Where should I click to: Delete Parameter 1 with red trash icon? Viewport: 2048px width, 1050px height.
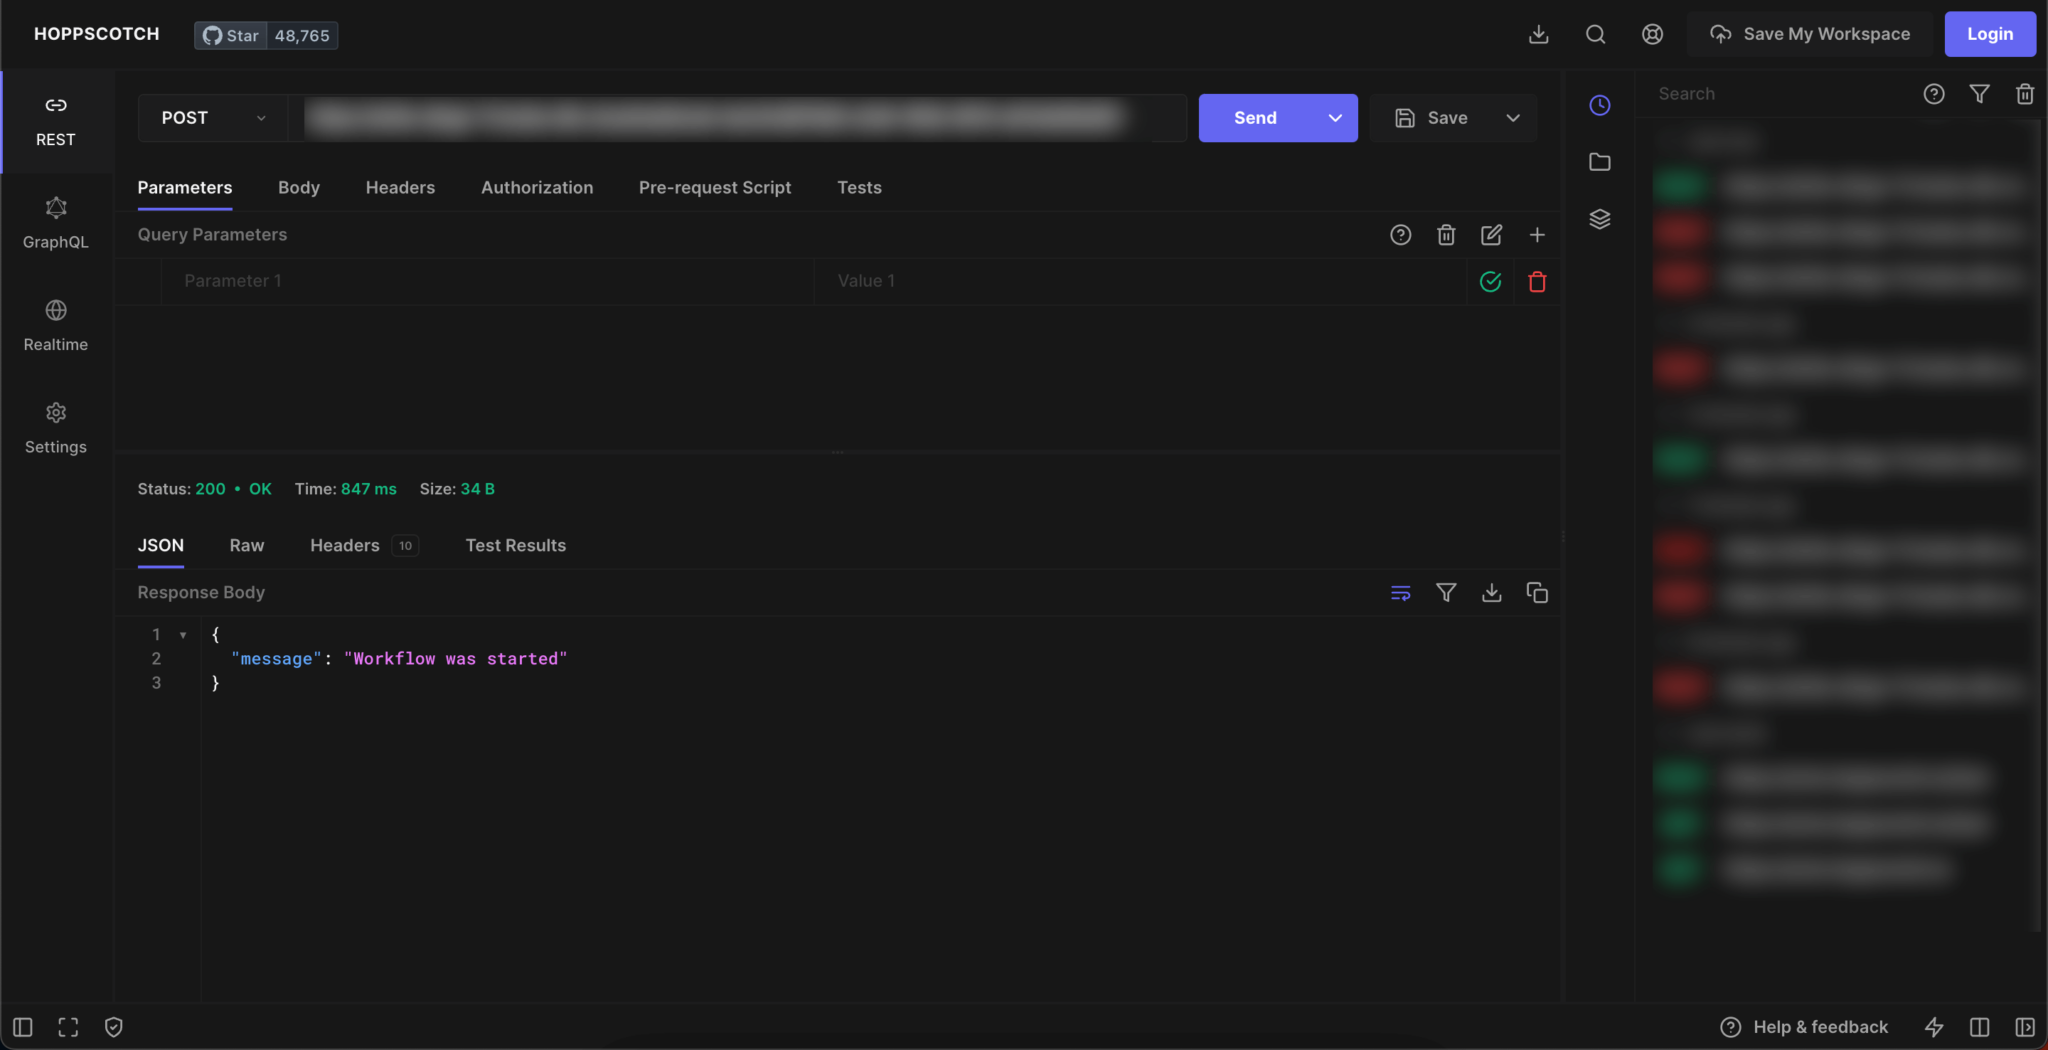pos(1537,282)
